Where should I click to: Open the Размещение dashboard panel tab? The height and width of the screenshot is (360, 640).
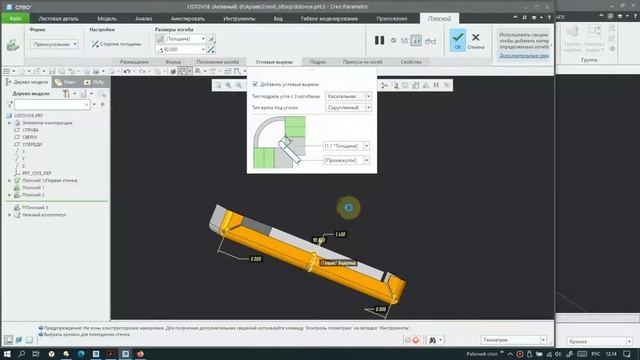point(134,62)
